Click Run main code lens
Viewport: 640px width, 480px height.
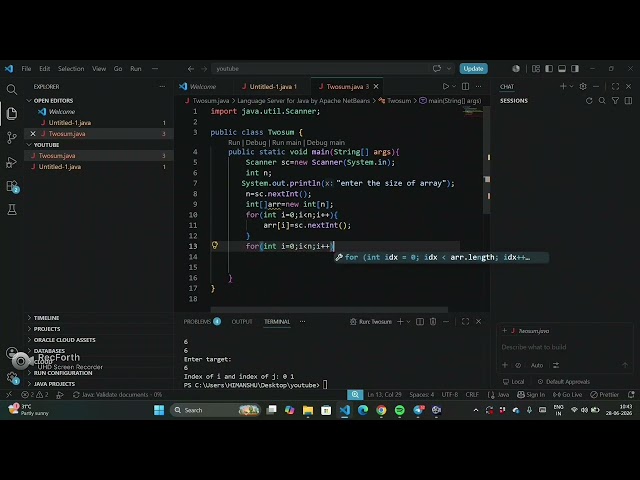(x=287, y=142)
